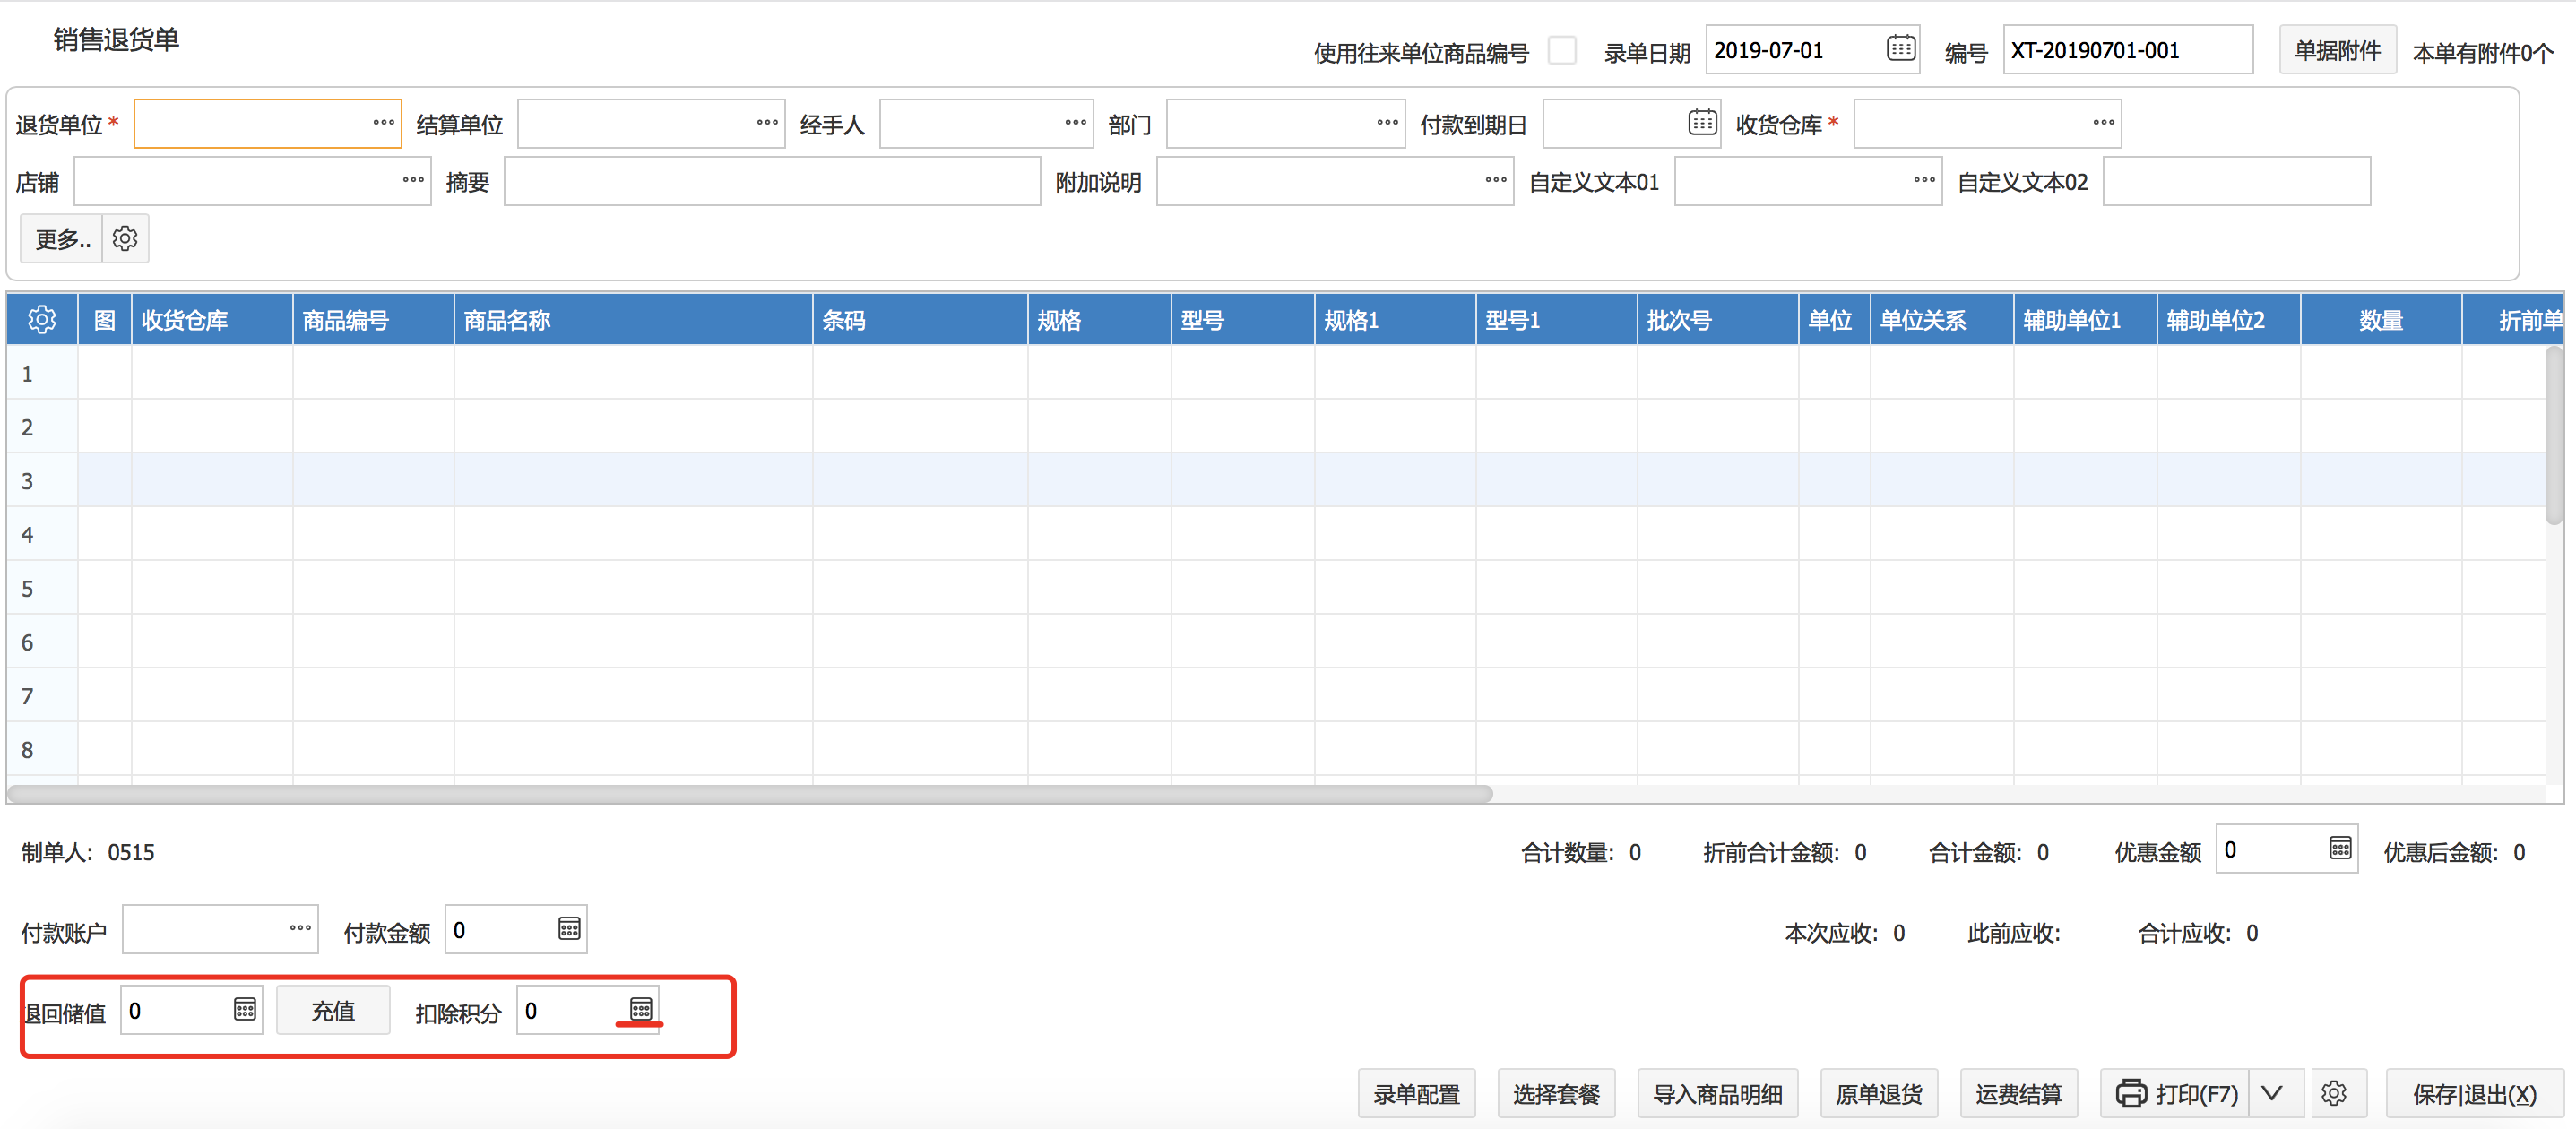Click the 收货仓库 cell in row 4
This screenshot has height=1129, width=2576.
pyautogui.click(x=212, y=534)
